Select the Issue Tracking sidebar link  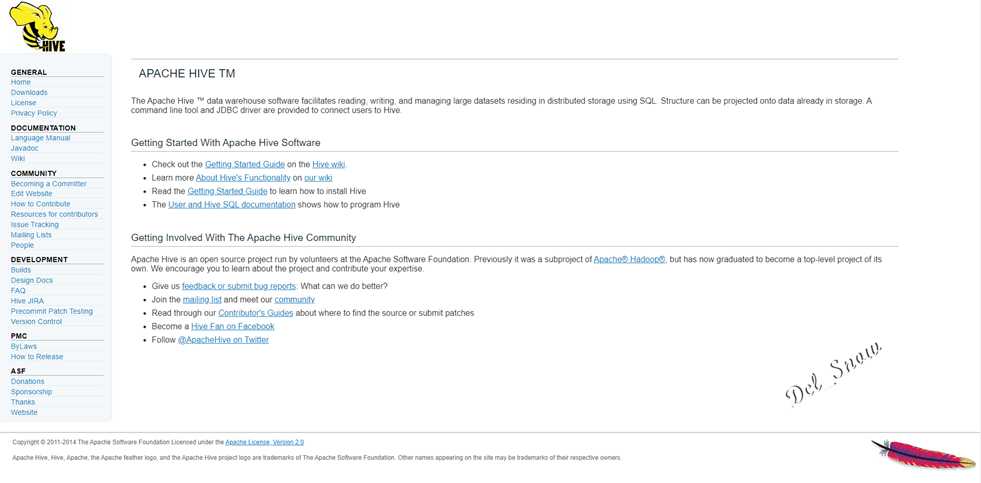pos(34,225)
